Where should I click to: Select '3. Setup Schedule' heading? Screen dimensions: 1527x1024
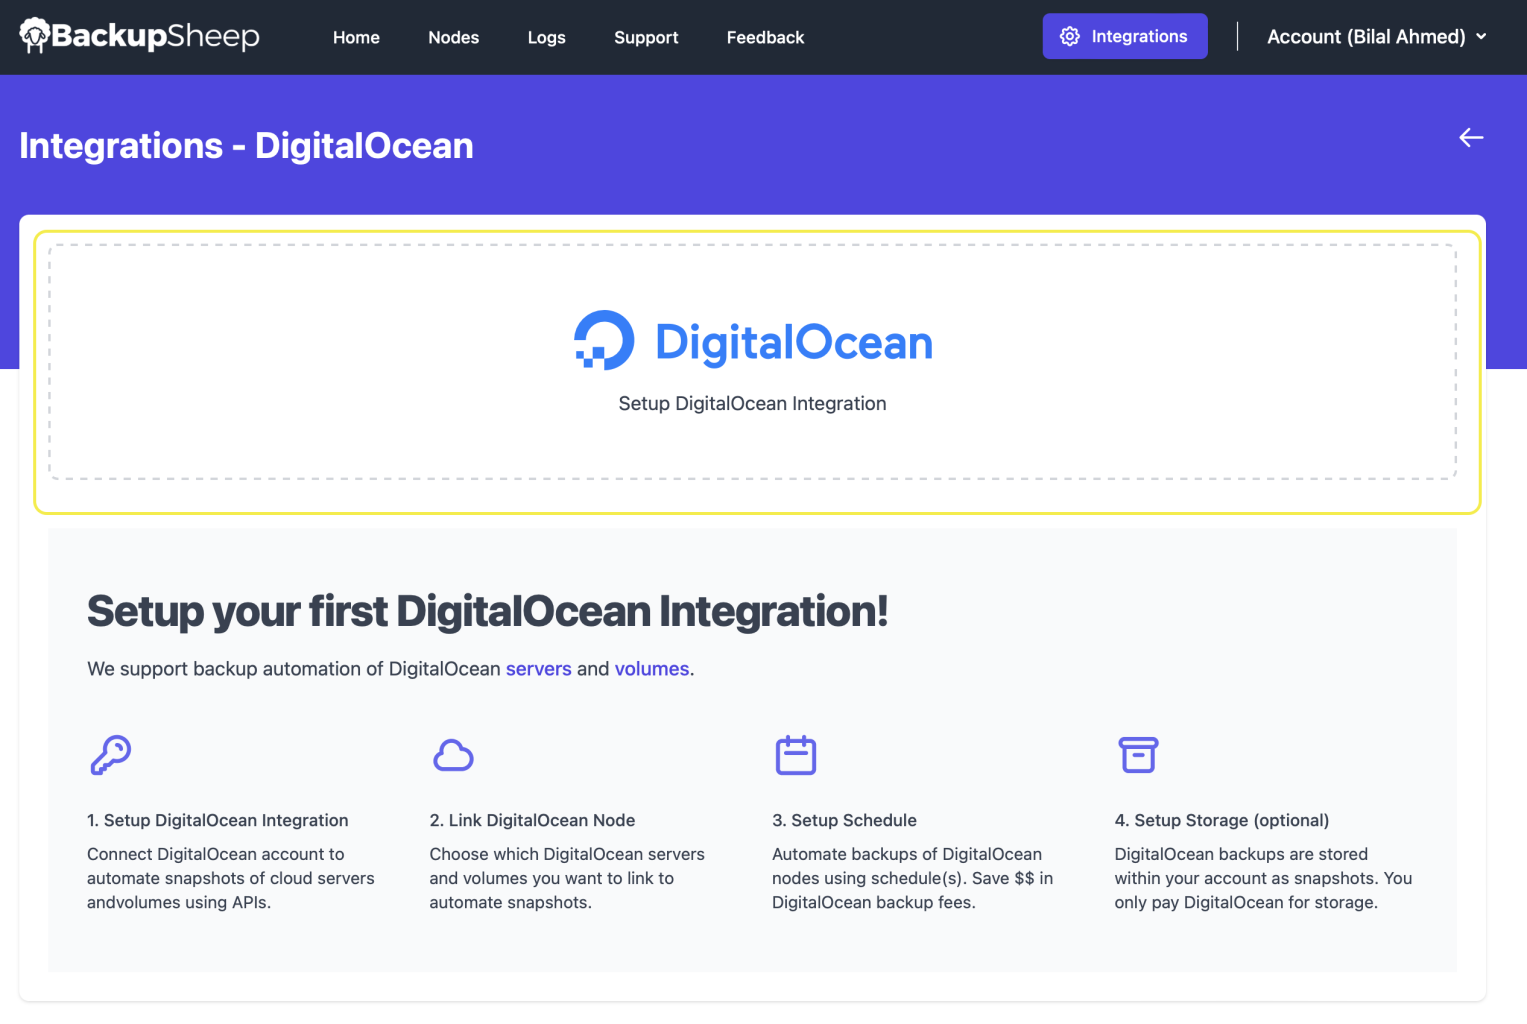(844, 820)
